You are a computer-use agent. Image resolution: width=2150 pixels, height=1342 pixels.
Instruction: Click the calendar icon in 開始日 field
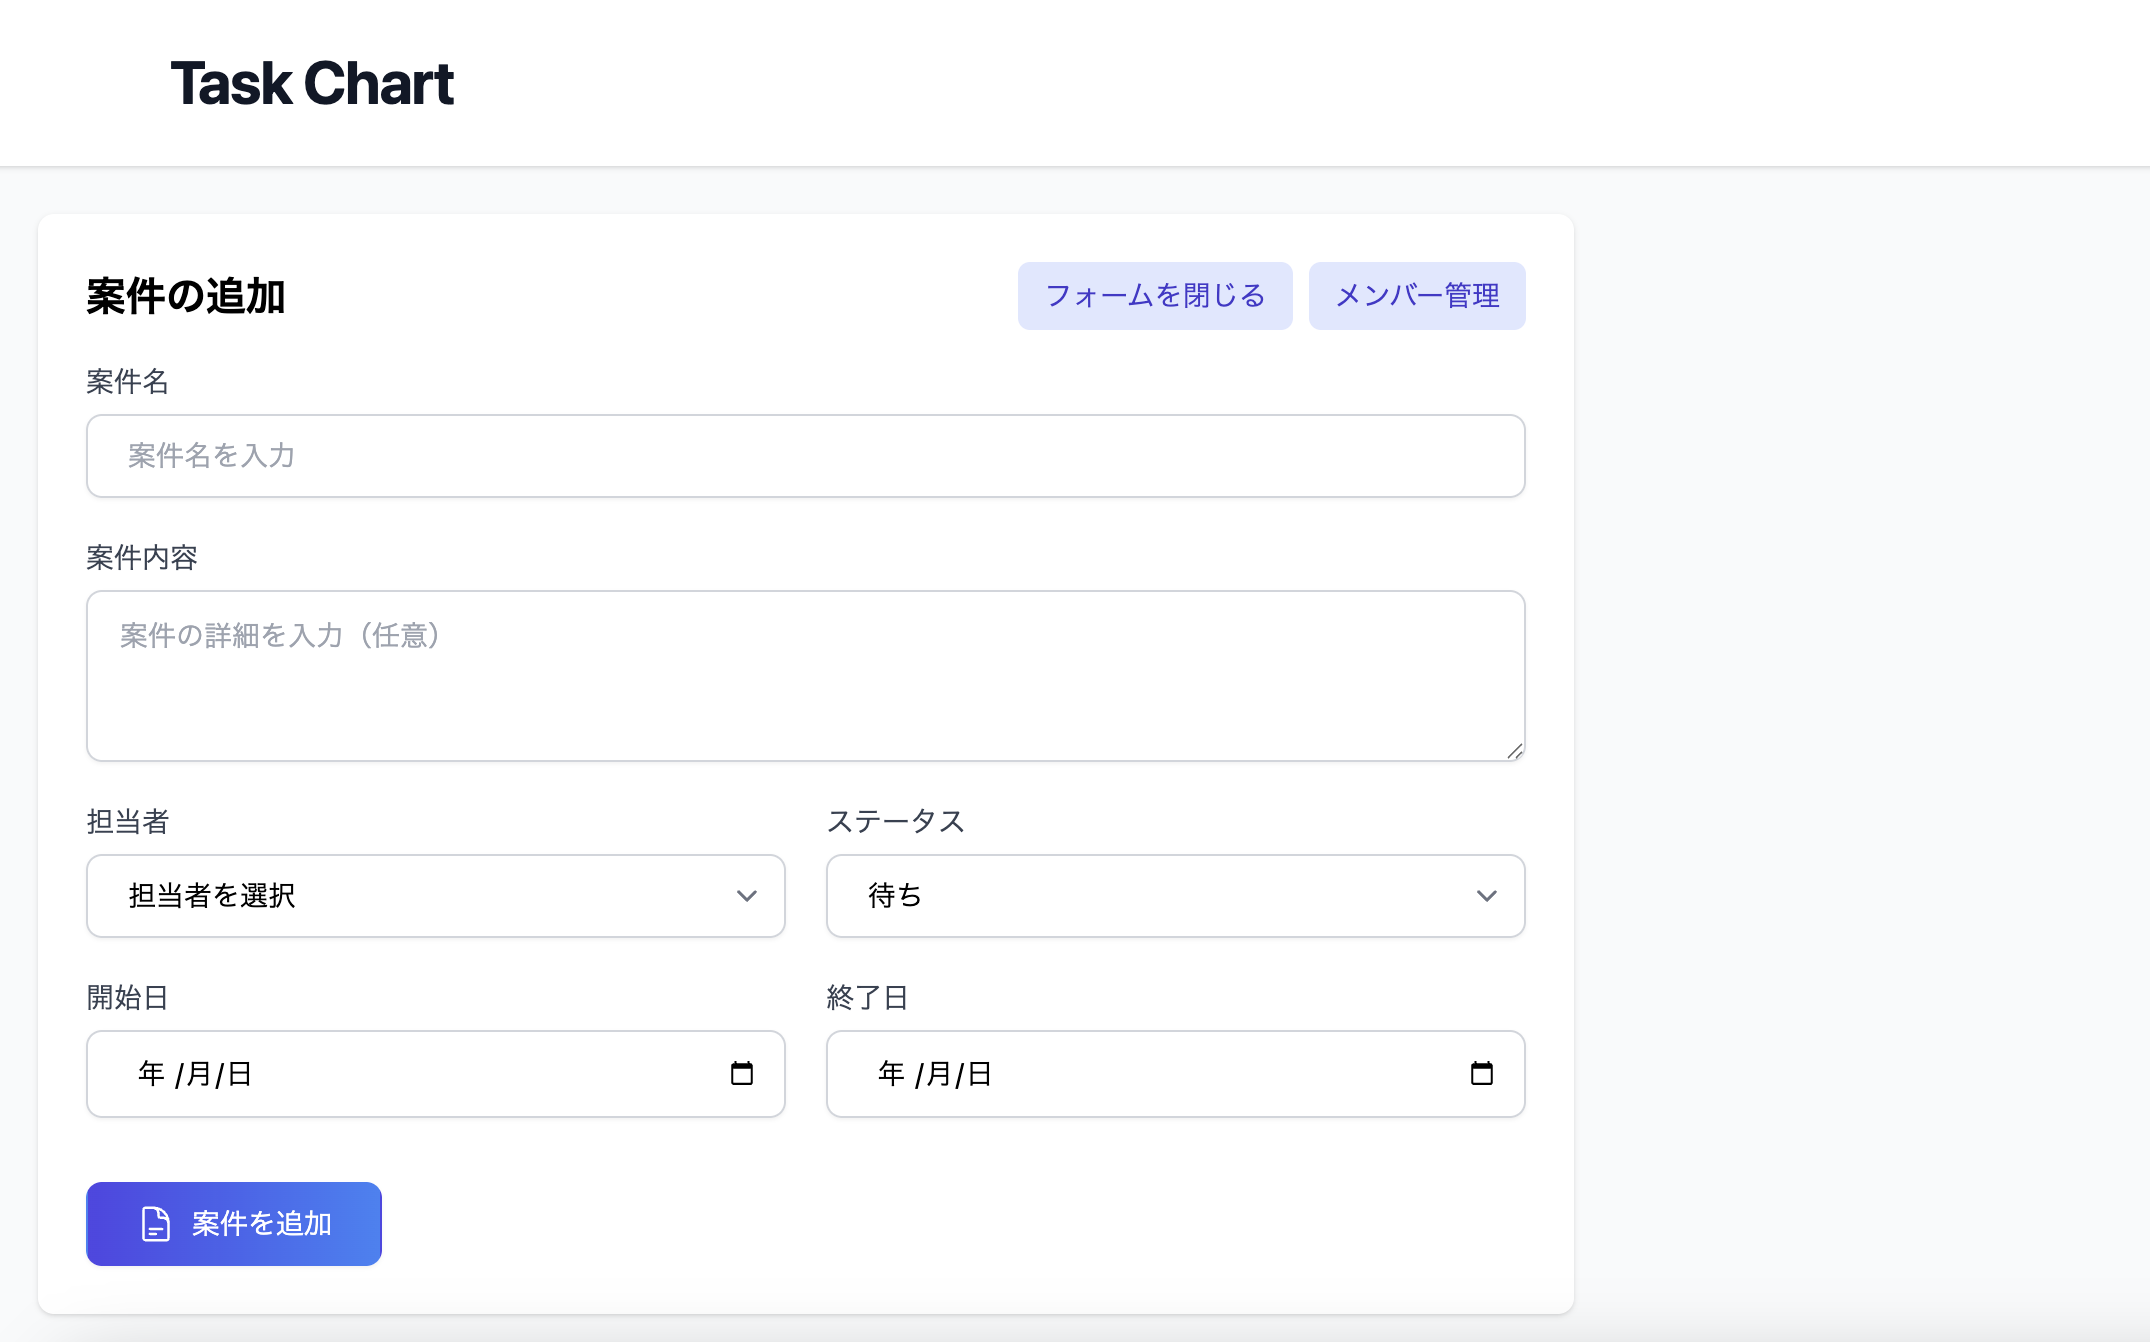[x=741, y=1073]
